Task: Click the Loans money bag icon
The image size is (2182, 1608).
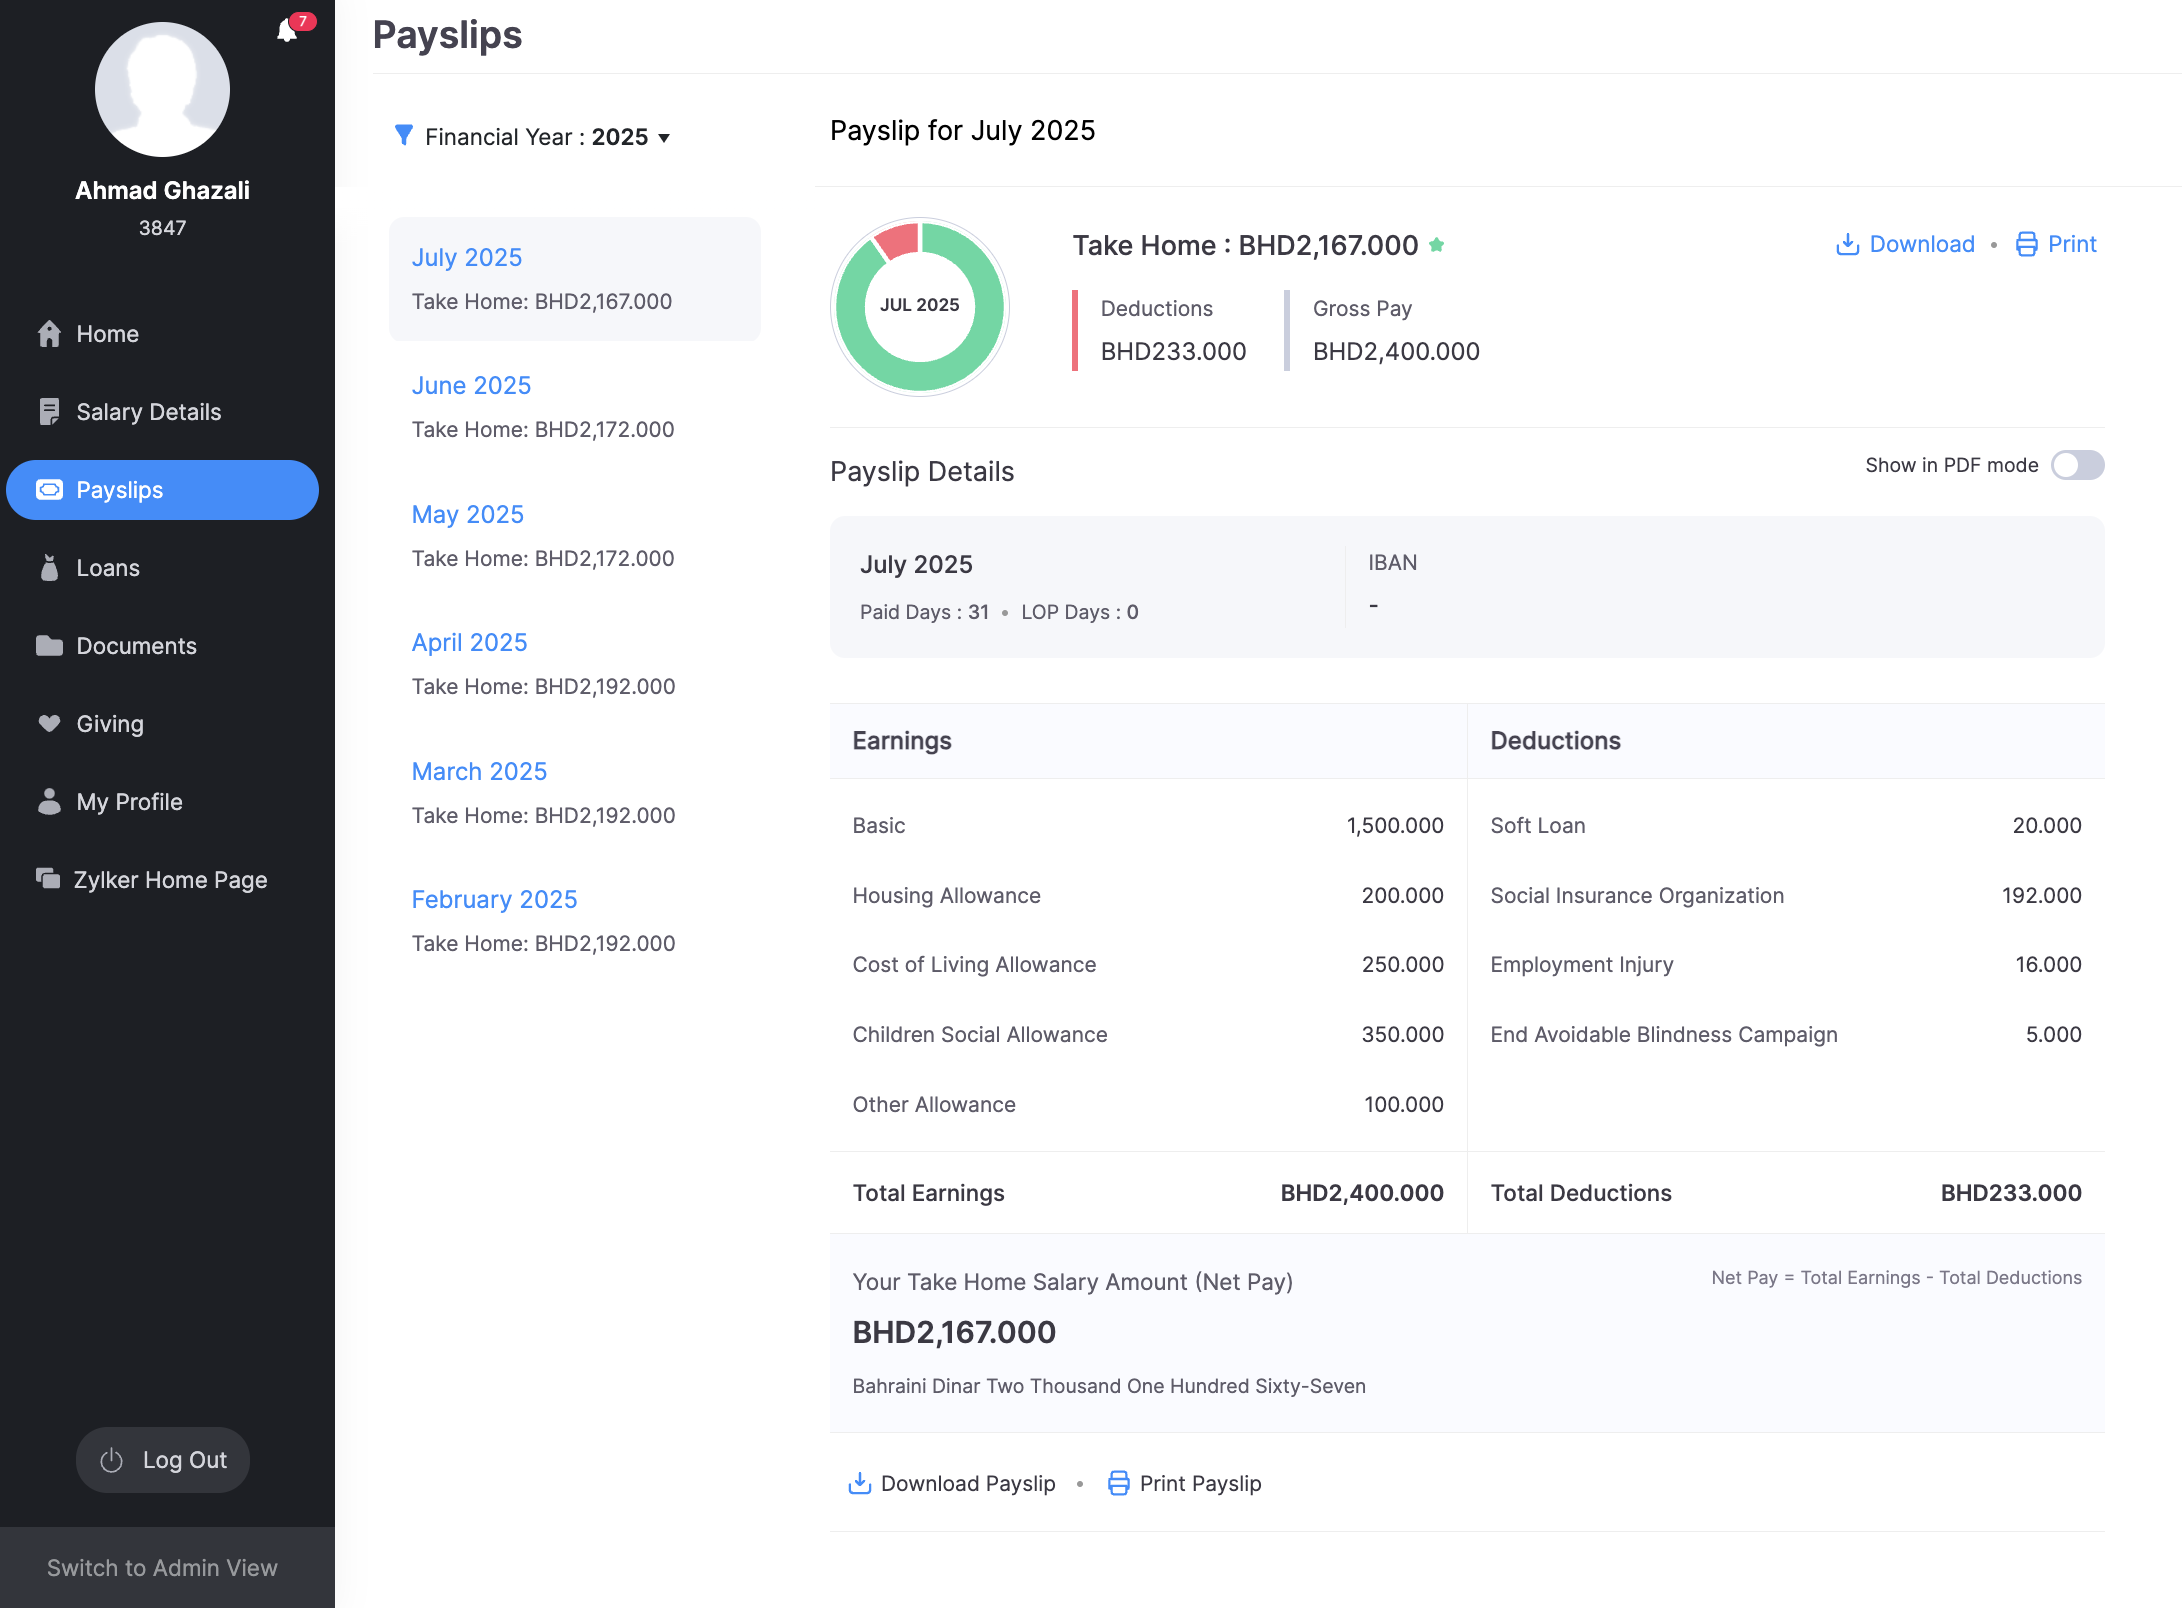Action: tap(49, 568)
